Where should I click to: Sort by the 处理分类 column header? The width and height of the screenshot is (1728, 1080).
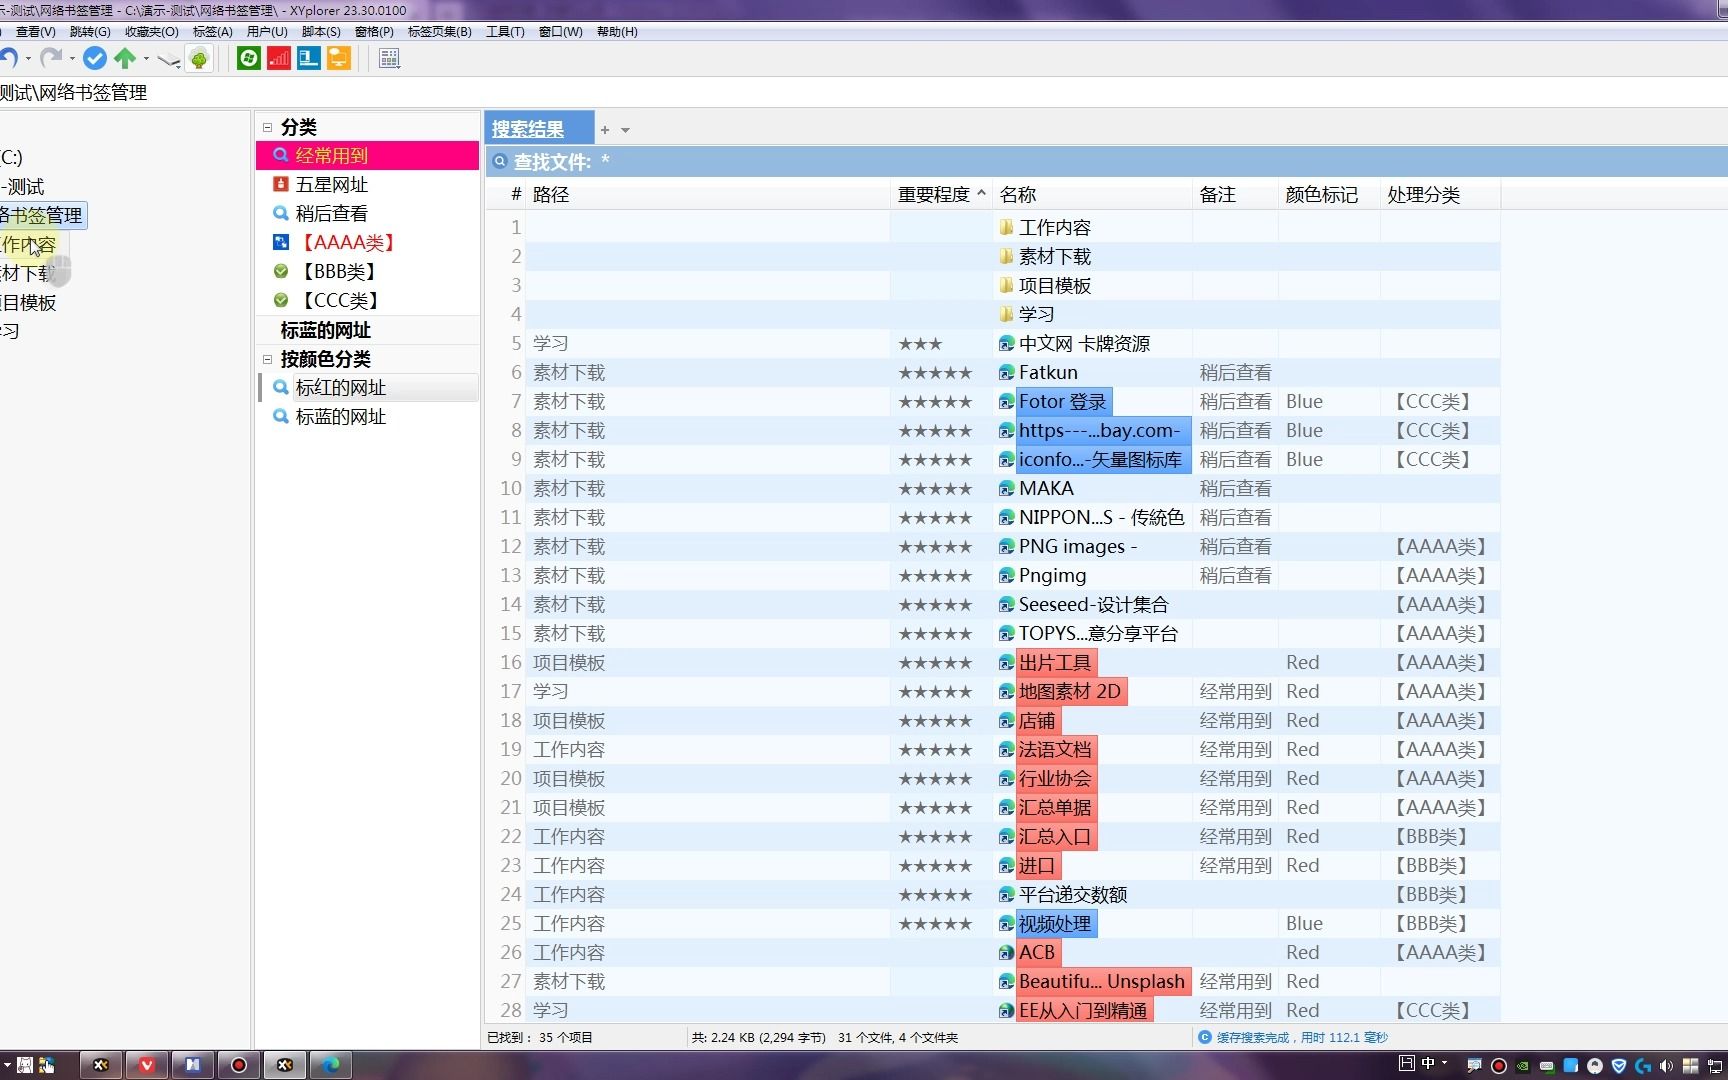pyautogui.click(x=1440, y=195)
